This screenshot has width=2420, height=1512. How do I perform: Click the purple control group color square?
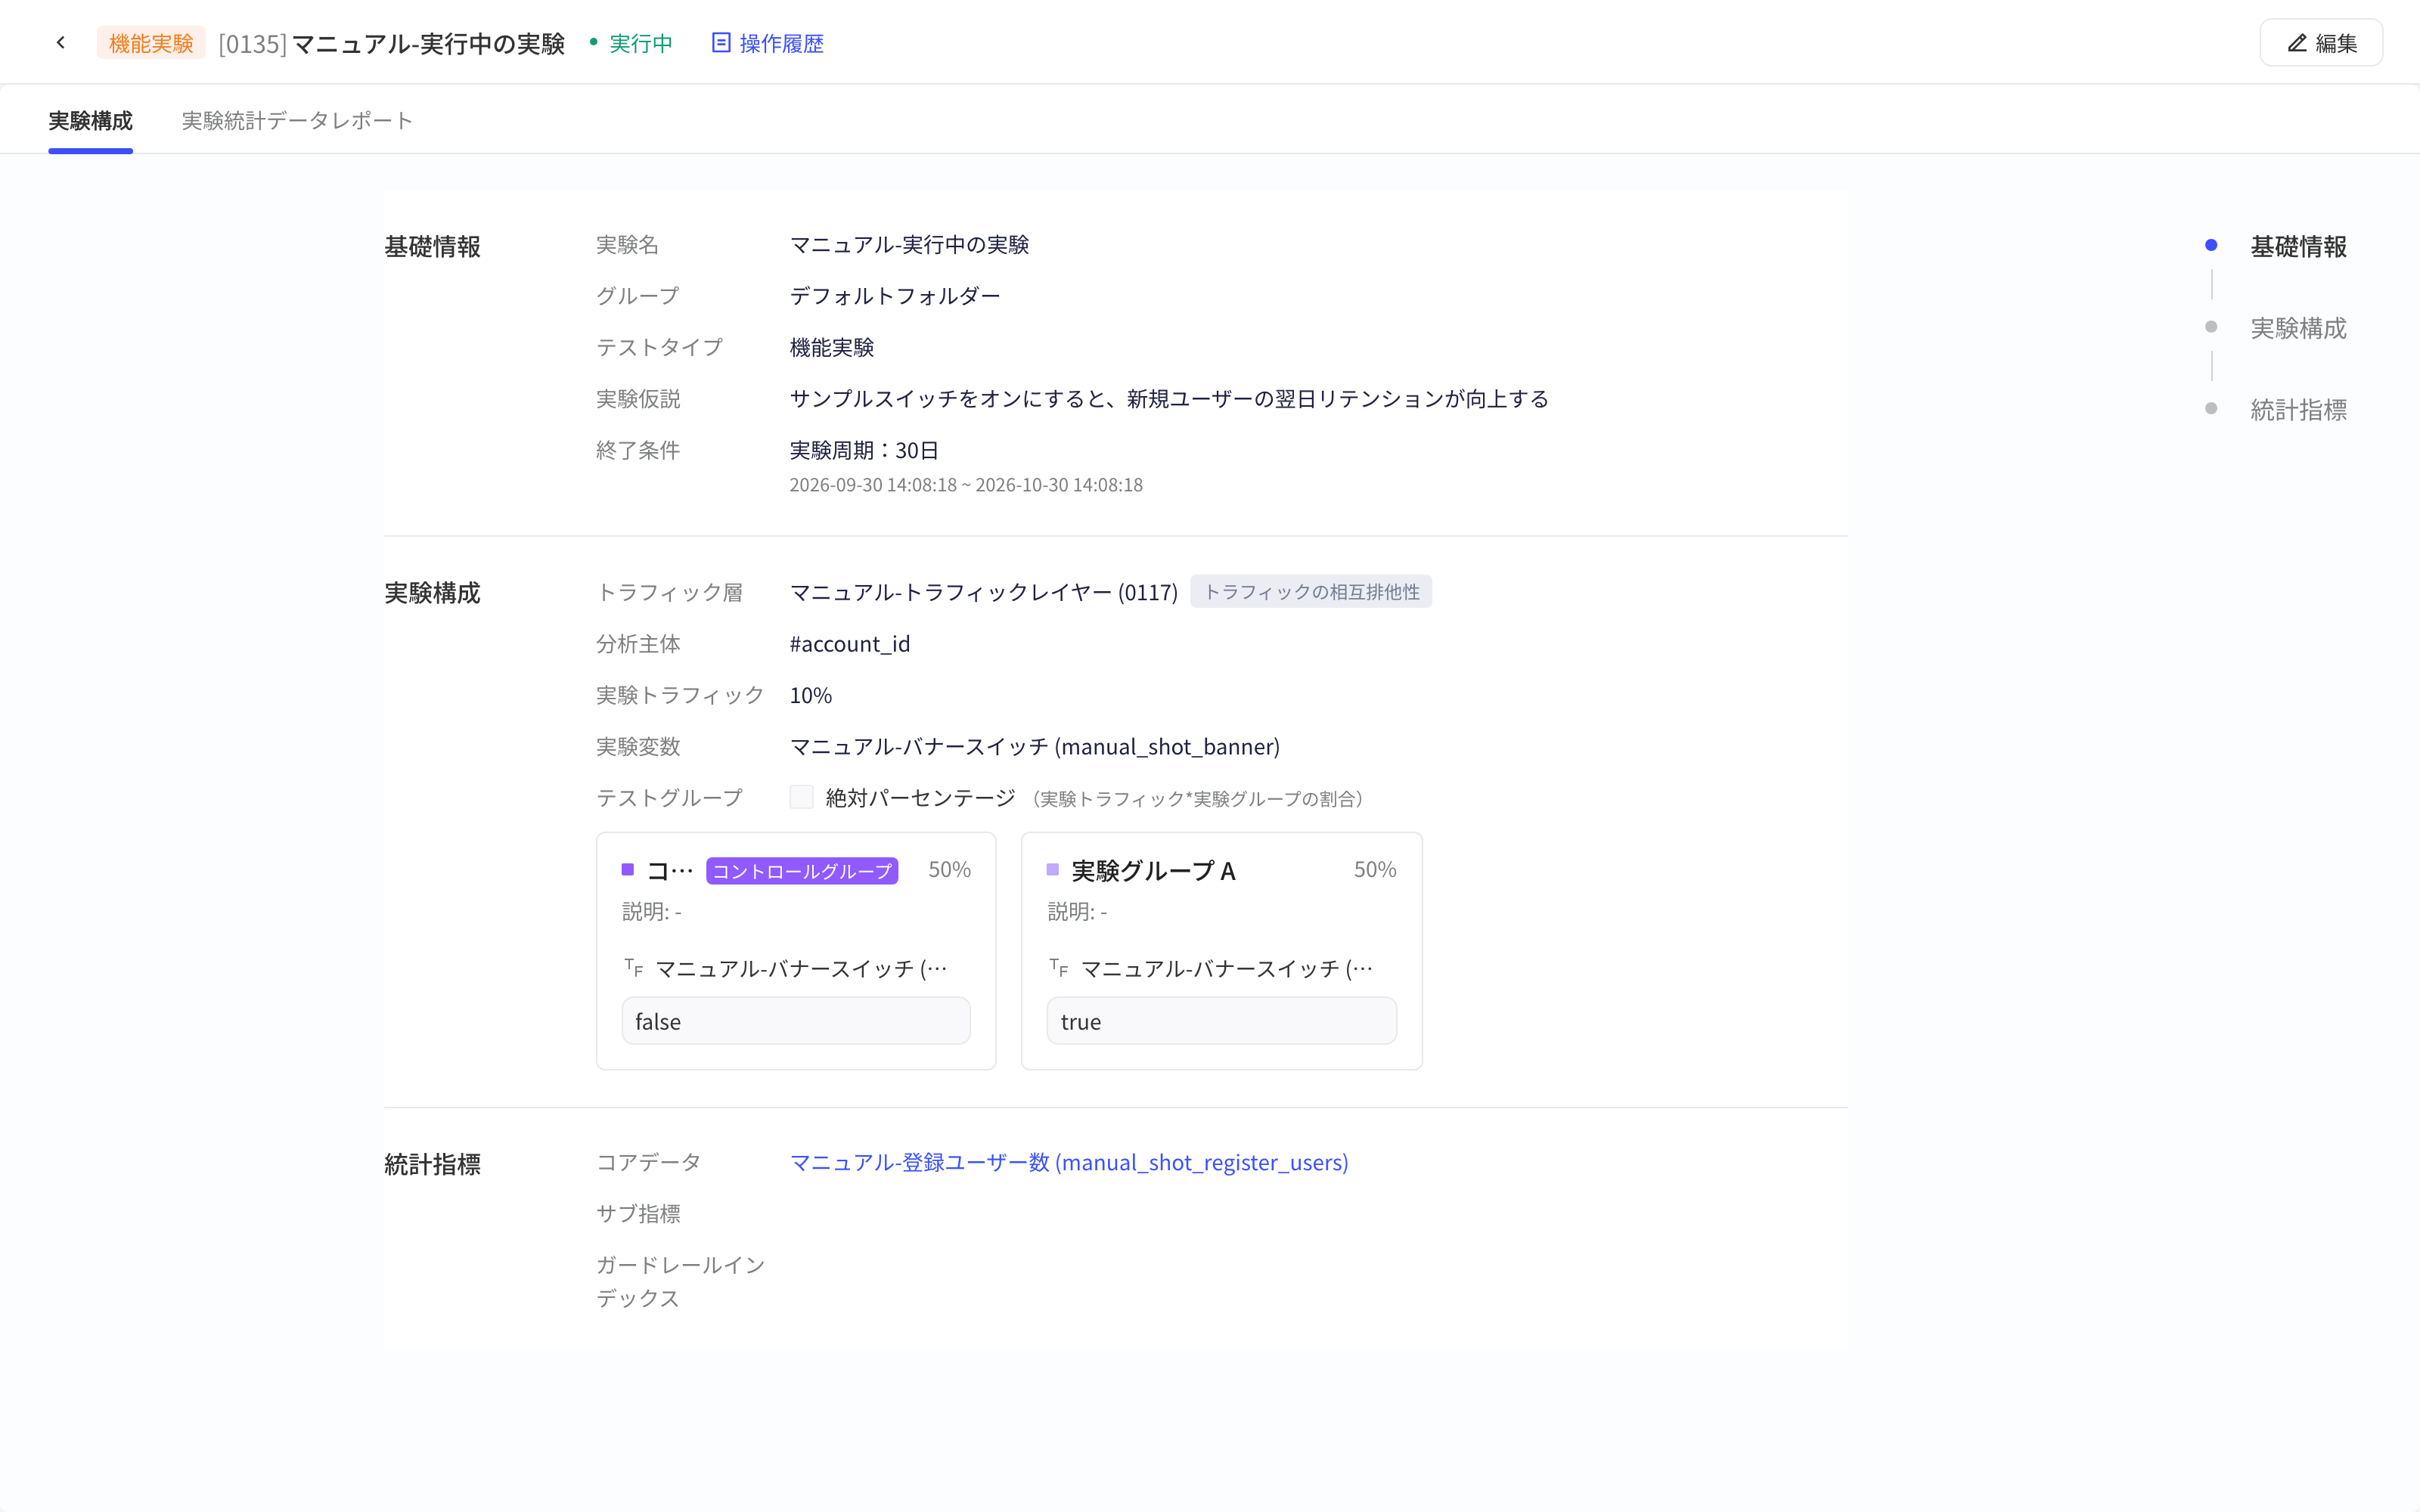[x=628, y=869]
